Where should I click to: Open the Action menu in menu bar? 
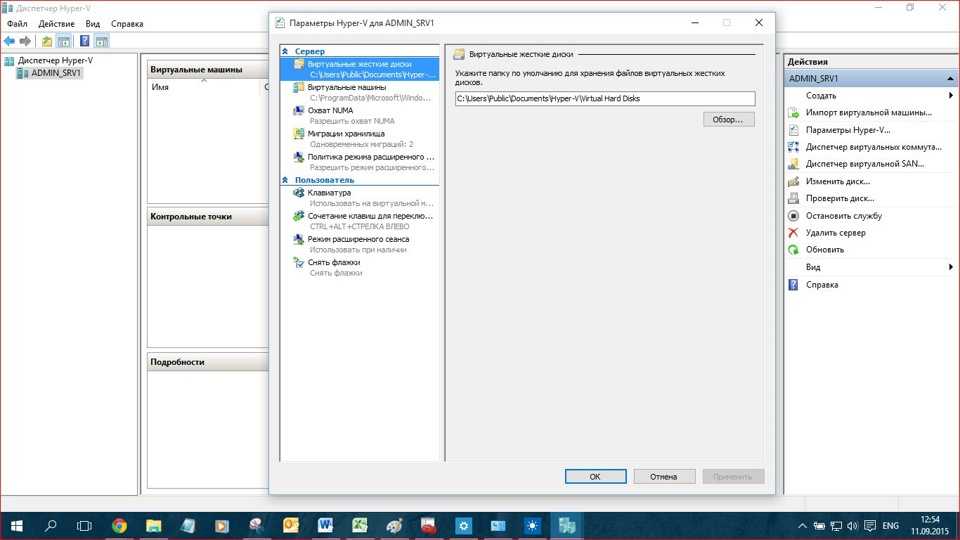pos(56,23)
